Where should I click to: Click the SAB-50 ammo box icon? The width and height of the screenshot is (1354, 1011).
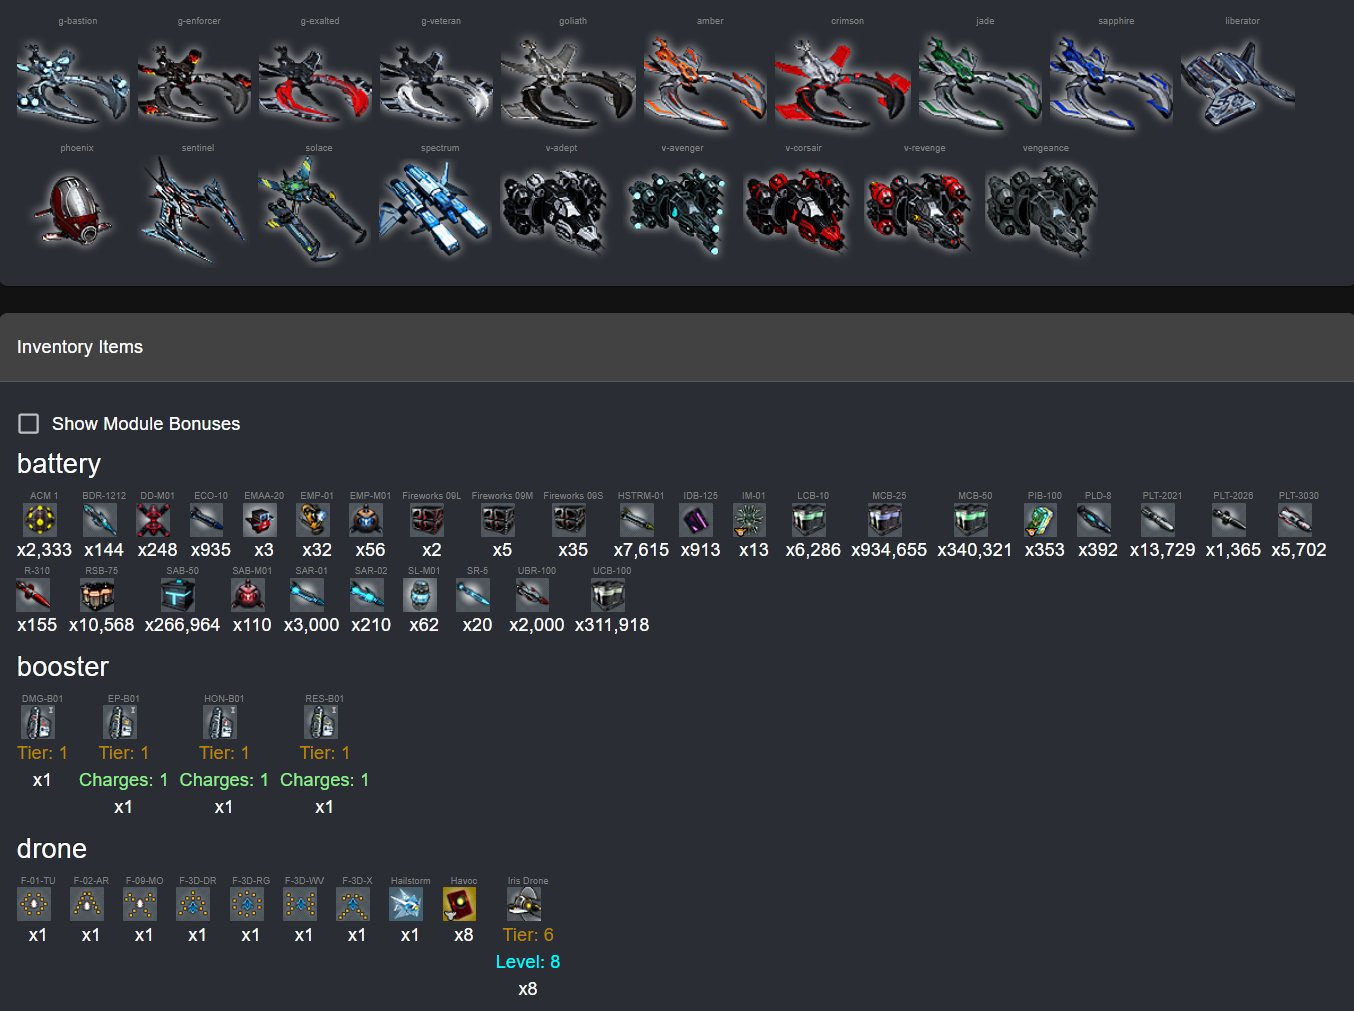coord(178,595)
